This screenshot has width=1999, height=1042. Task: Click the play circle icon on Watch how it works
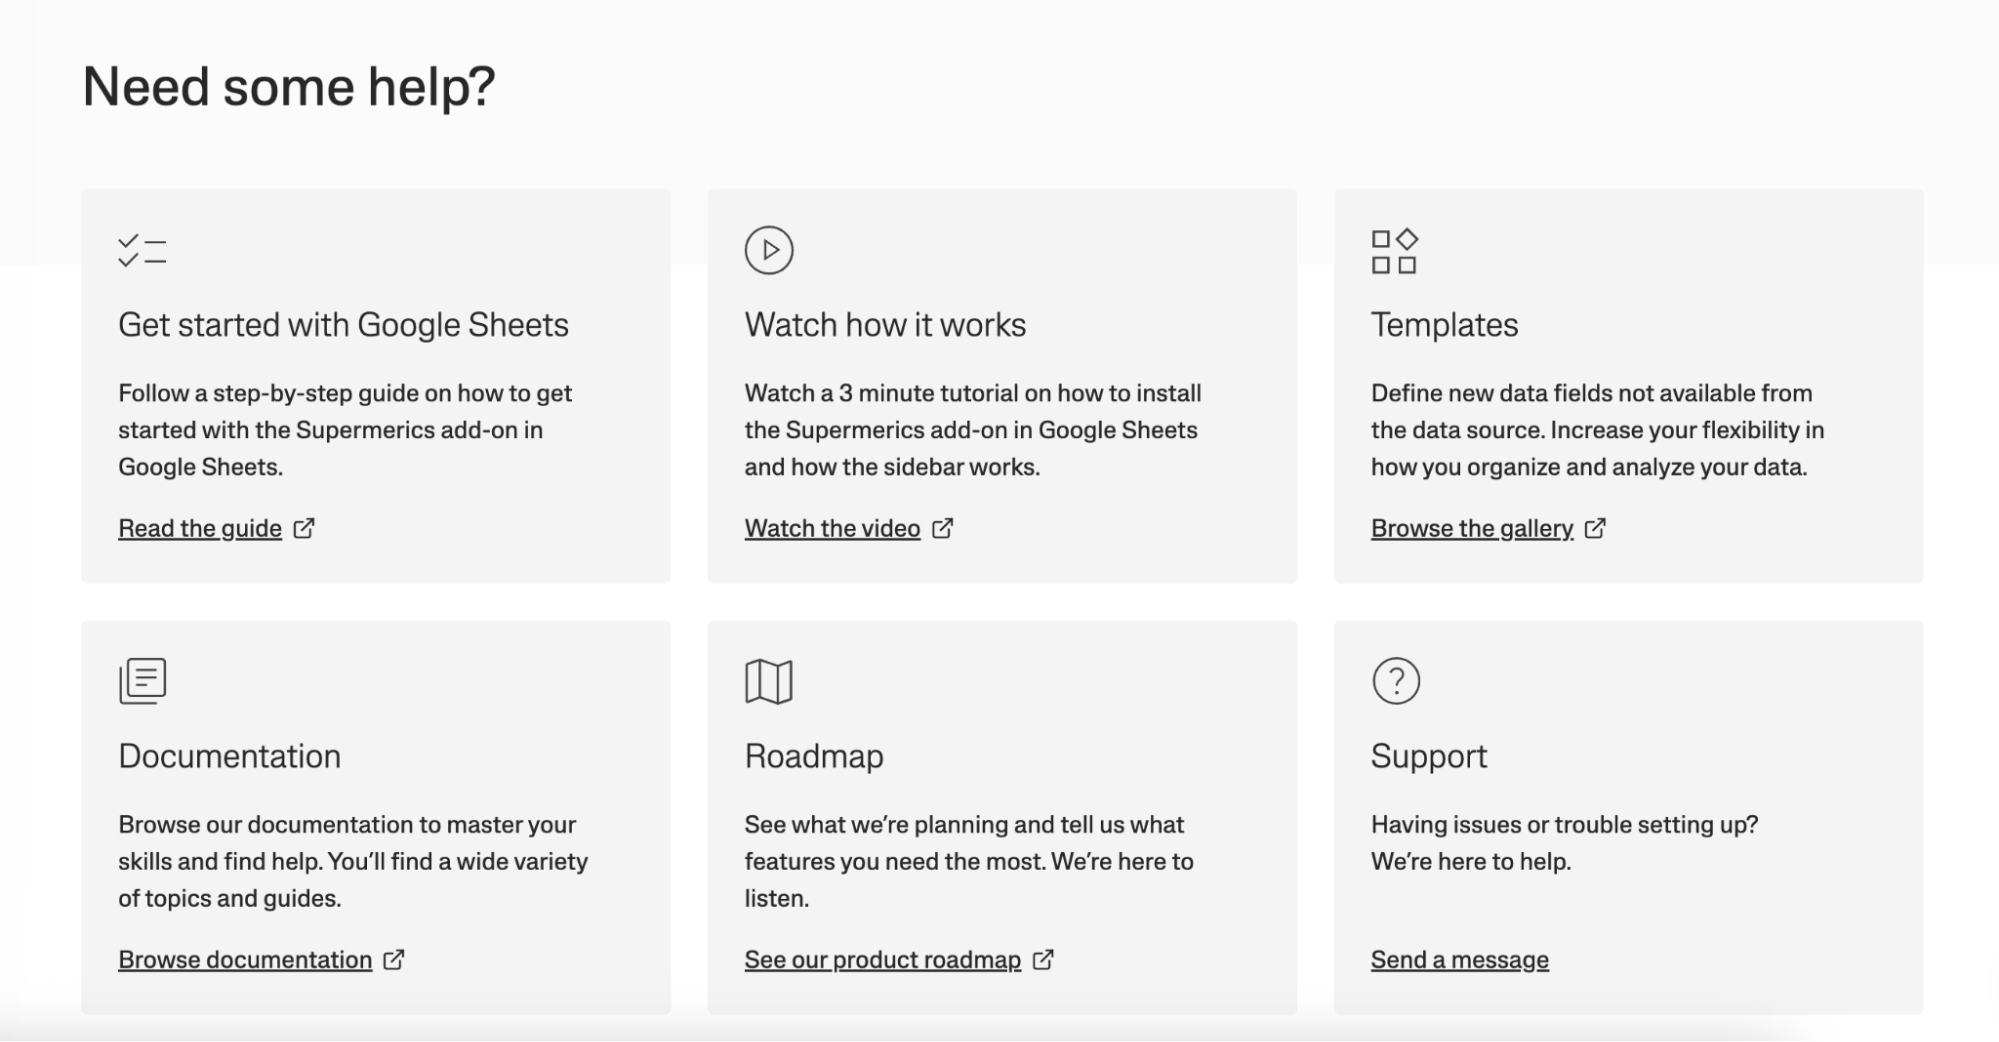769,250
